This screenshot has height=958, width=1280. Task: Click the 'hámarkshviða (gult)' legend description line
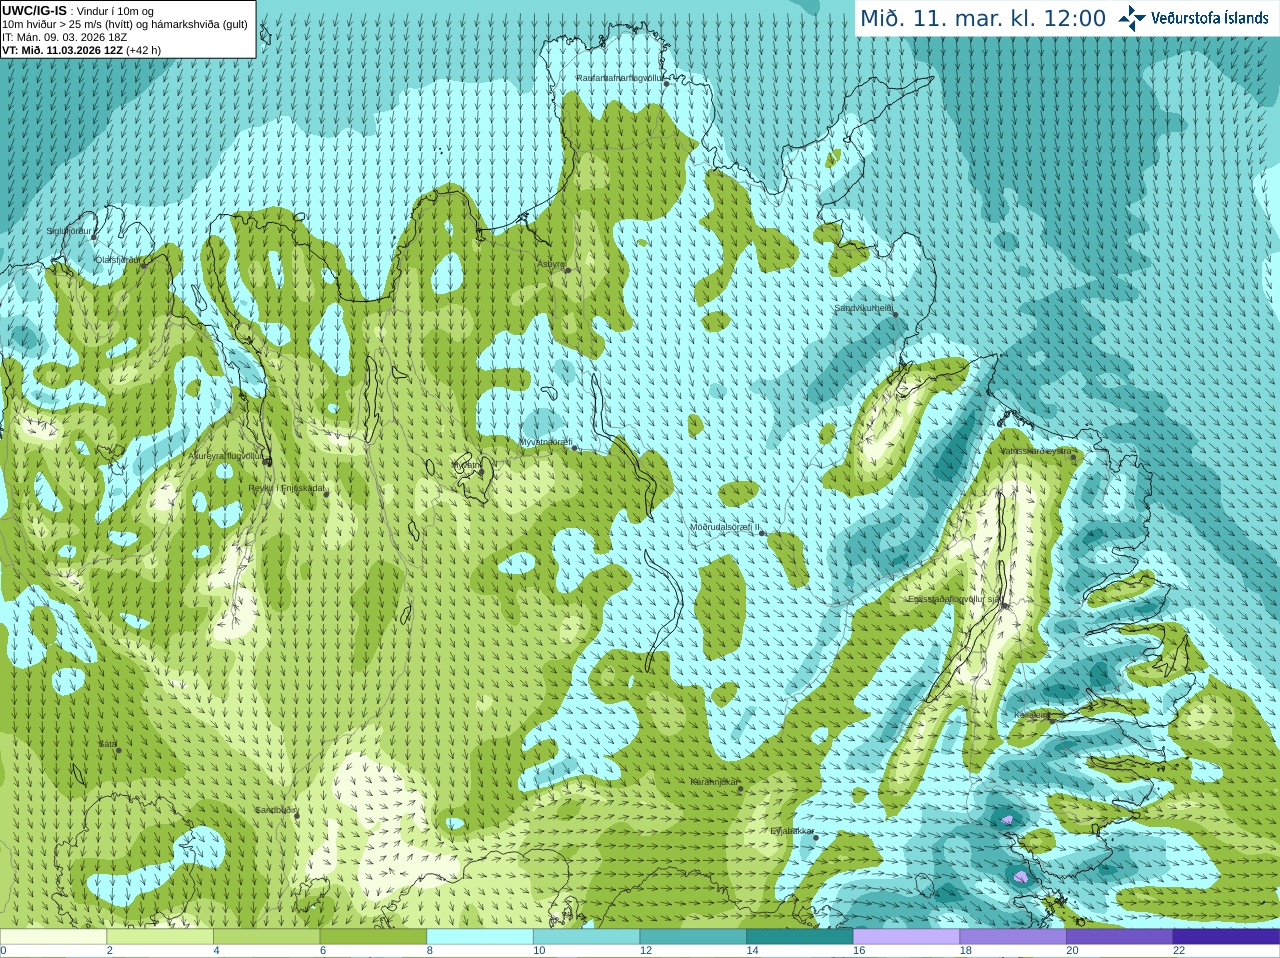point(125,24)
